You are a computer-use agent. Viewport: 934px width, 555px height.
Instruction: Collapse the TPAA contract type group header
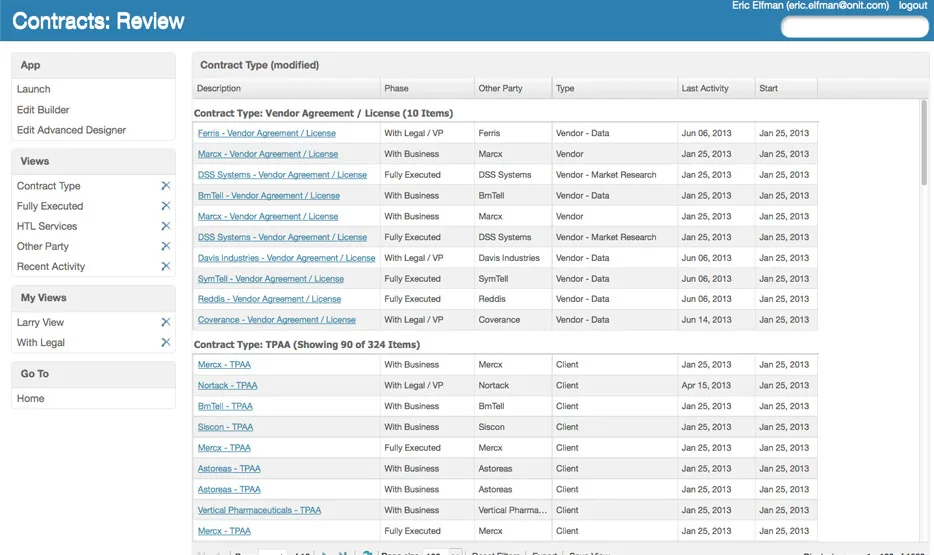pos(307,345)
